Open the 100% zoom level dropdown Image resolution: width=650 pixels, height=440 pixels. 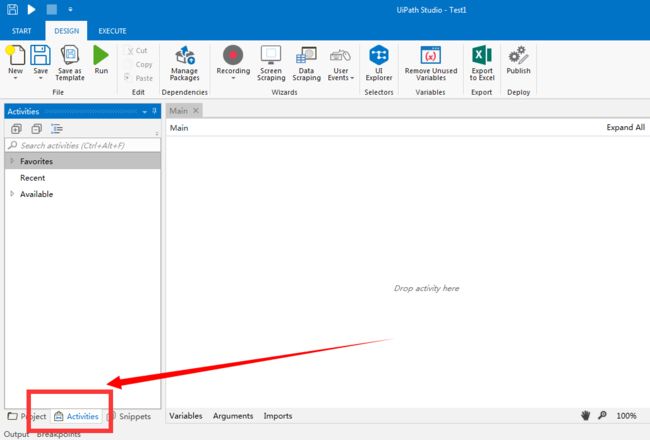pos(626,416)
